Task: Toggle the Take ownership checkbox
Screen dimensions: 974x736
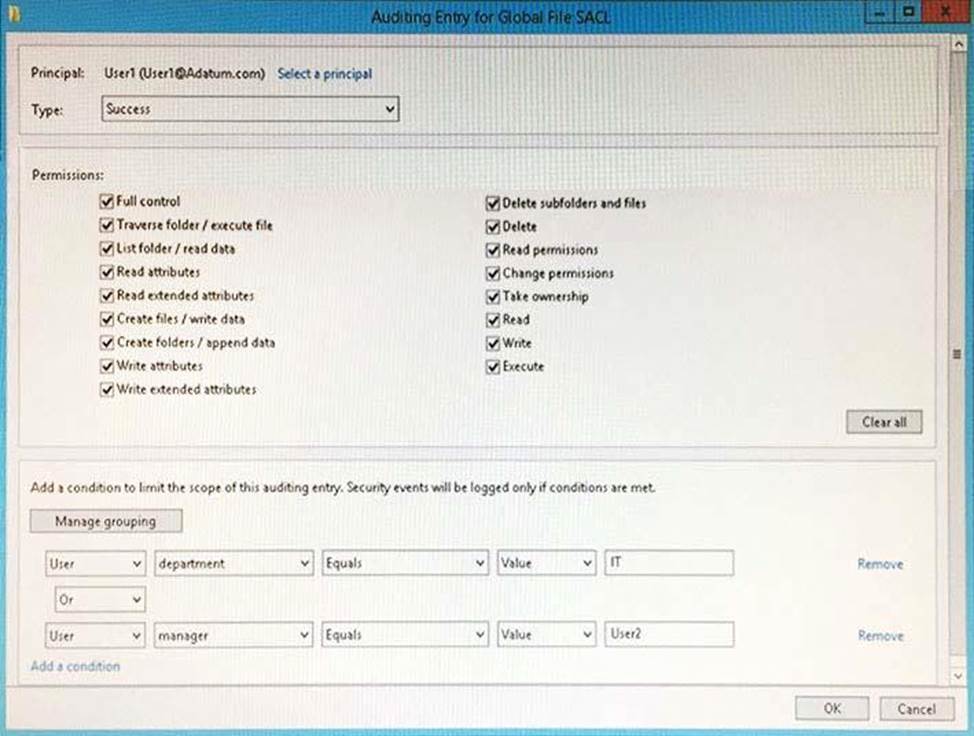Action: (493, 297)
